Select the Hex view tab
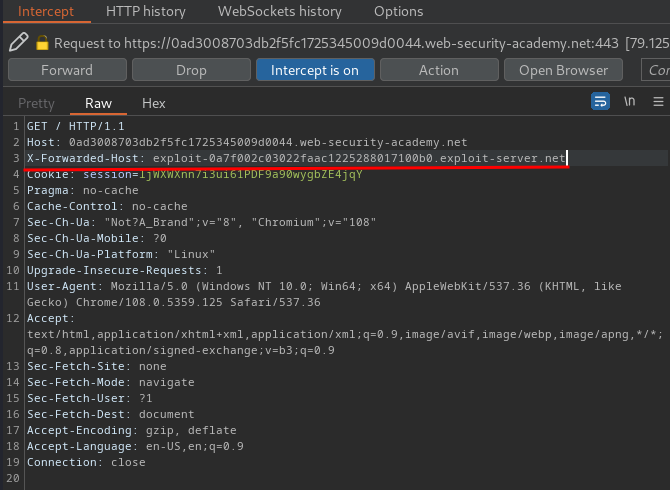 coord(154,103)
